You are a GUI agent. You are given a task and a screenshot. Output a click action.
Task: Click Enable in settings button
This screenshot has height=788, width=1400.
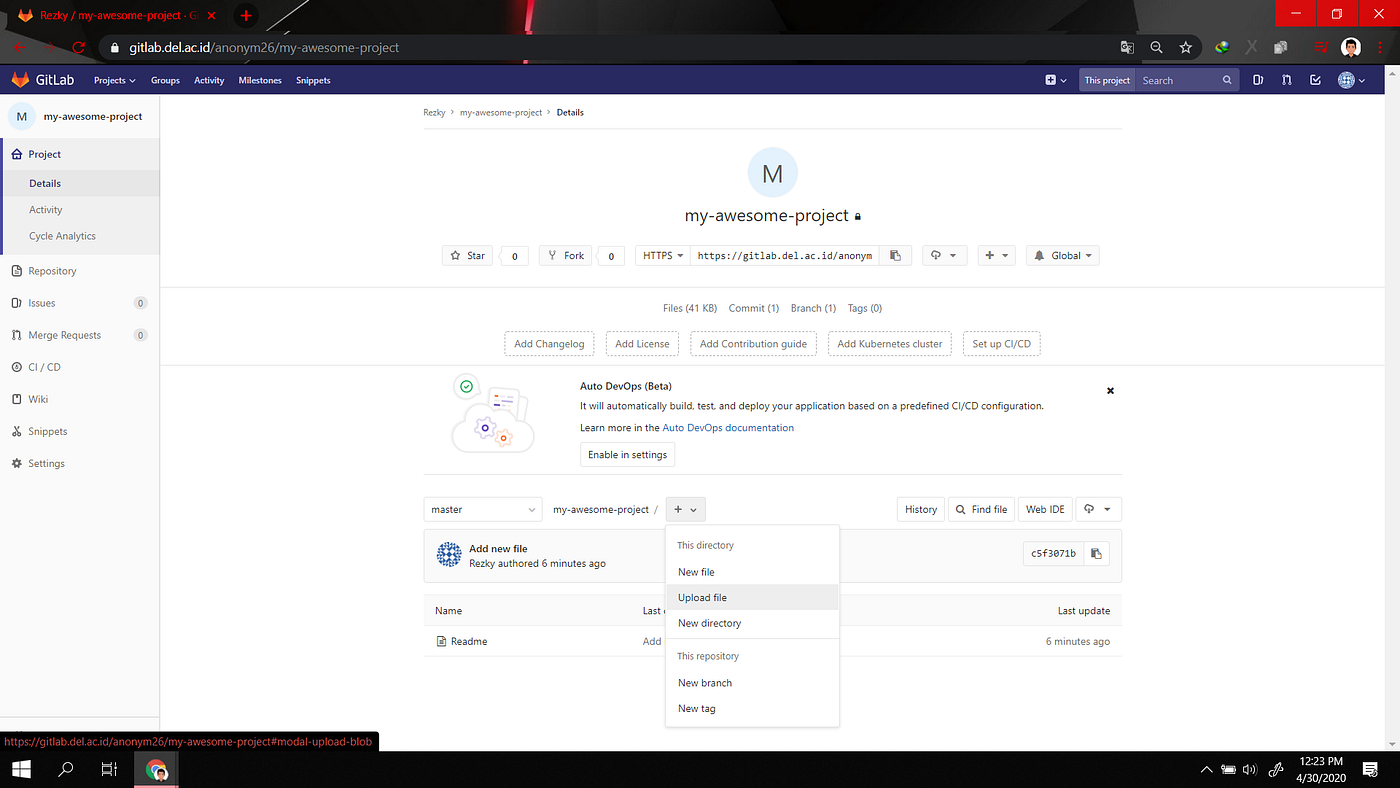[628, 455]
